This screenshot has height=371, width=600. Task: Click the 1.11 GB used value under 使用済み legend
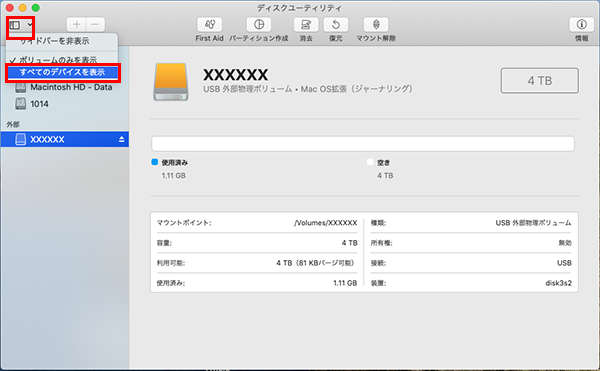tap(173, 176)
